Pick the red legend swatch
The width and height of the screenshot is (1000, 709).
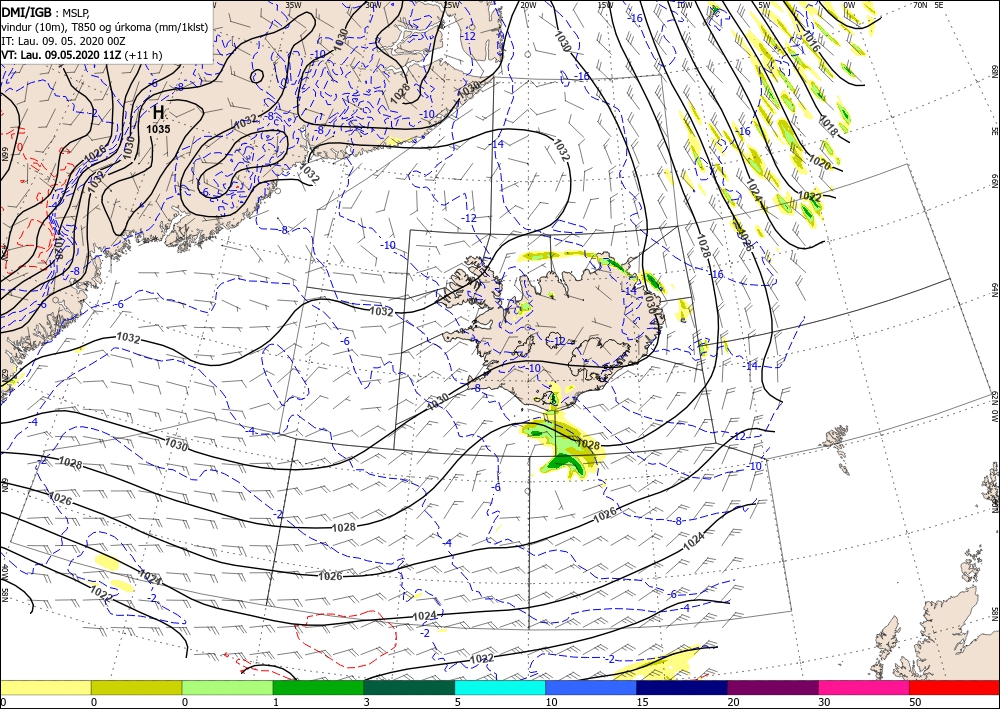pos(955,687)
